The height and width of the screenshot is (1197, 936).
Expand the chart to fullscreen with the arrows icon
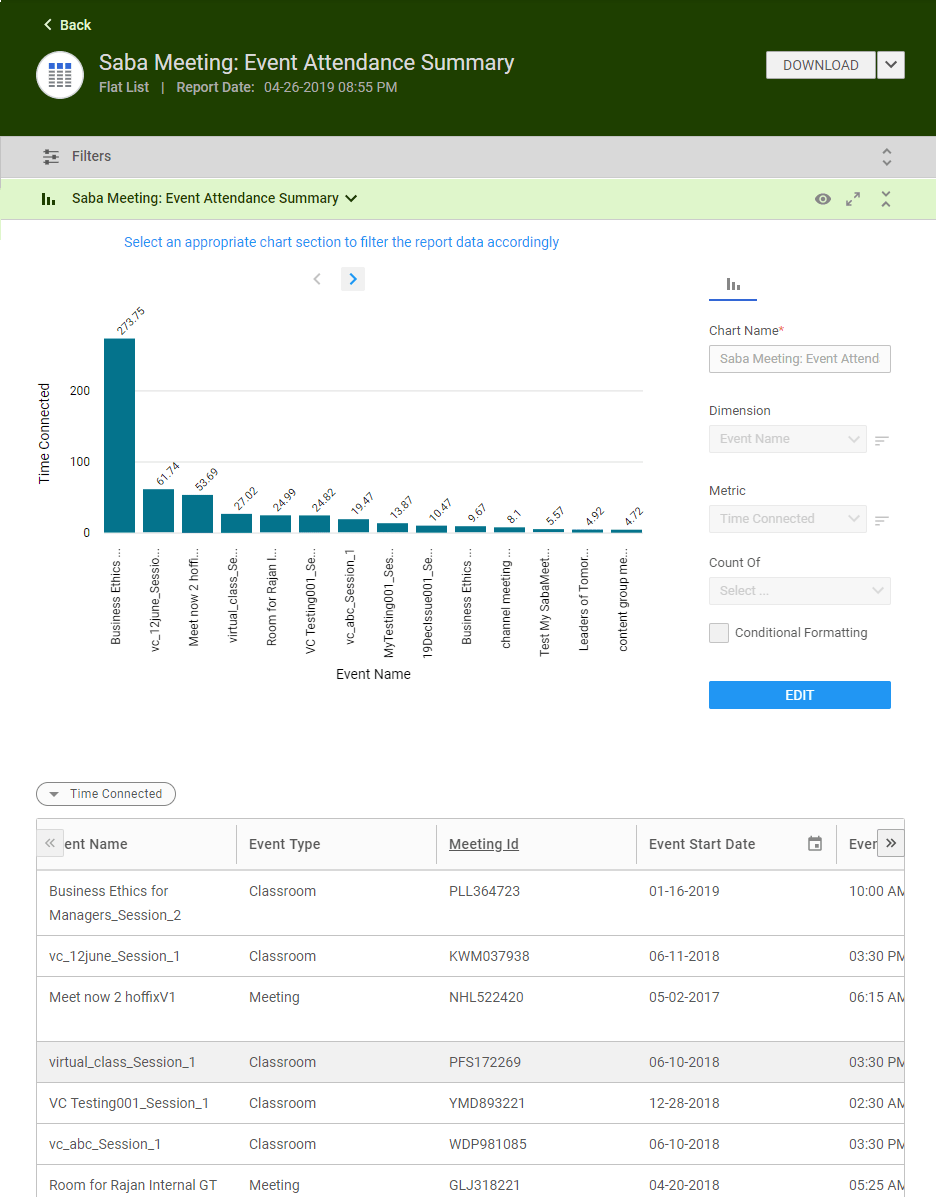coord(852,199)
